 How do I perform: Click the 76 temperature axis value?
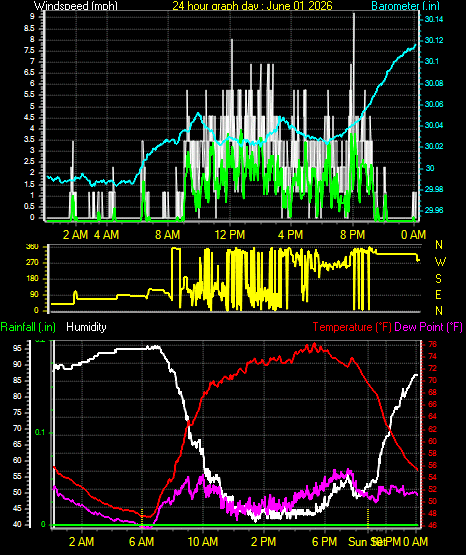click(x=432, y=344)
